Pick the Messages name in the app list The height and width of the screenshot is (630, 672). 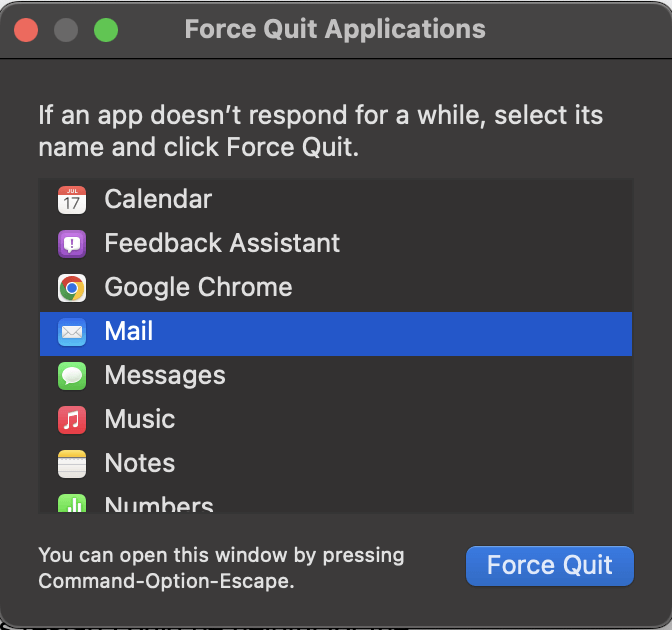coord(165,376)
